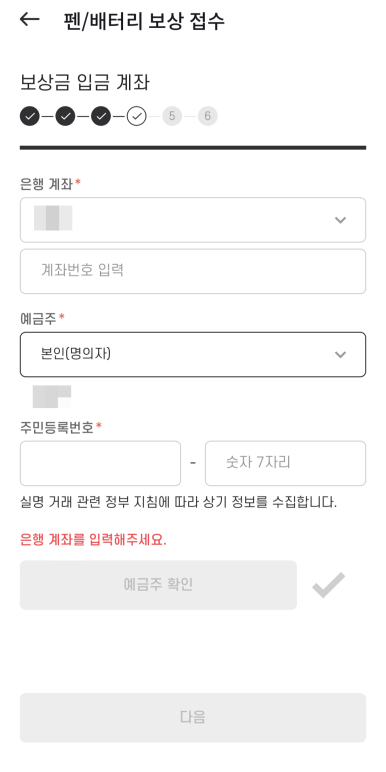
Task: Tap the 예금주 확인 button
Action: 159,585
